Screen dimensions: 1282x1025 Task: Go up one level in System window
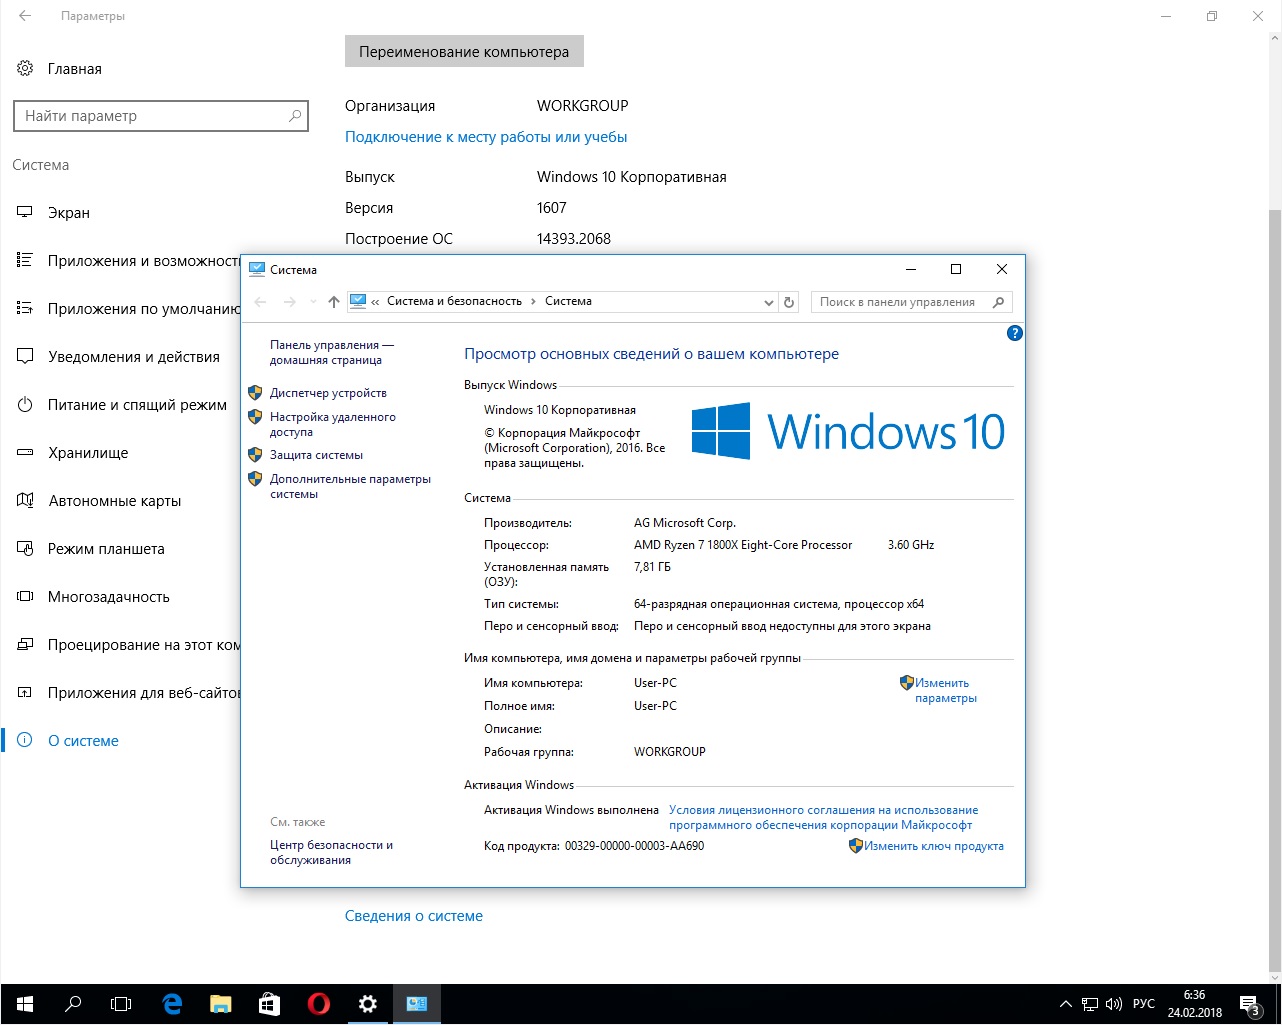click(334, 302)
